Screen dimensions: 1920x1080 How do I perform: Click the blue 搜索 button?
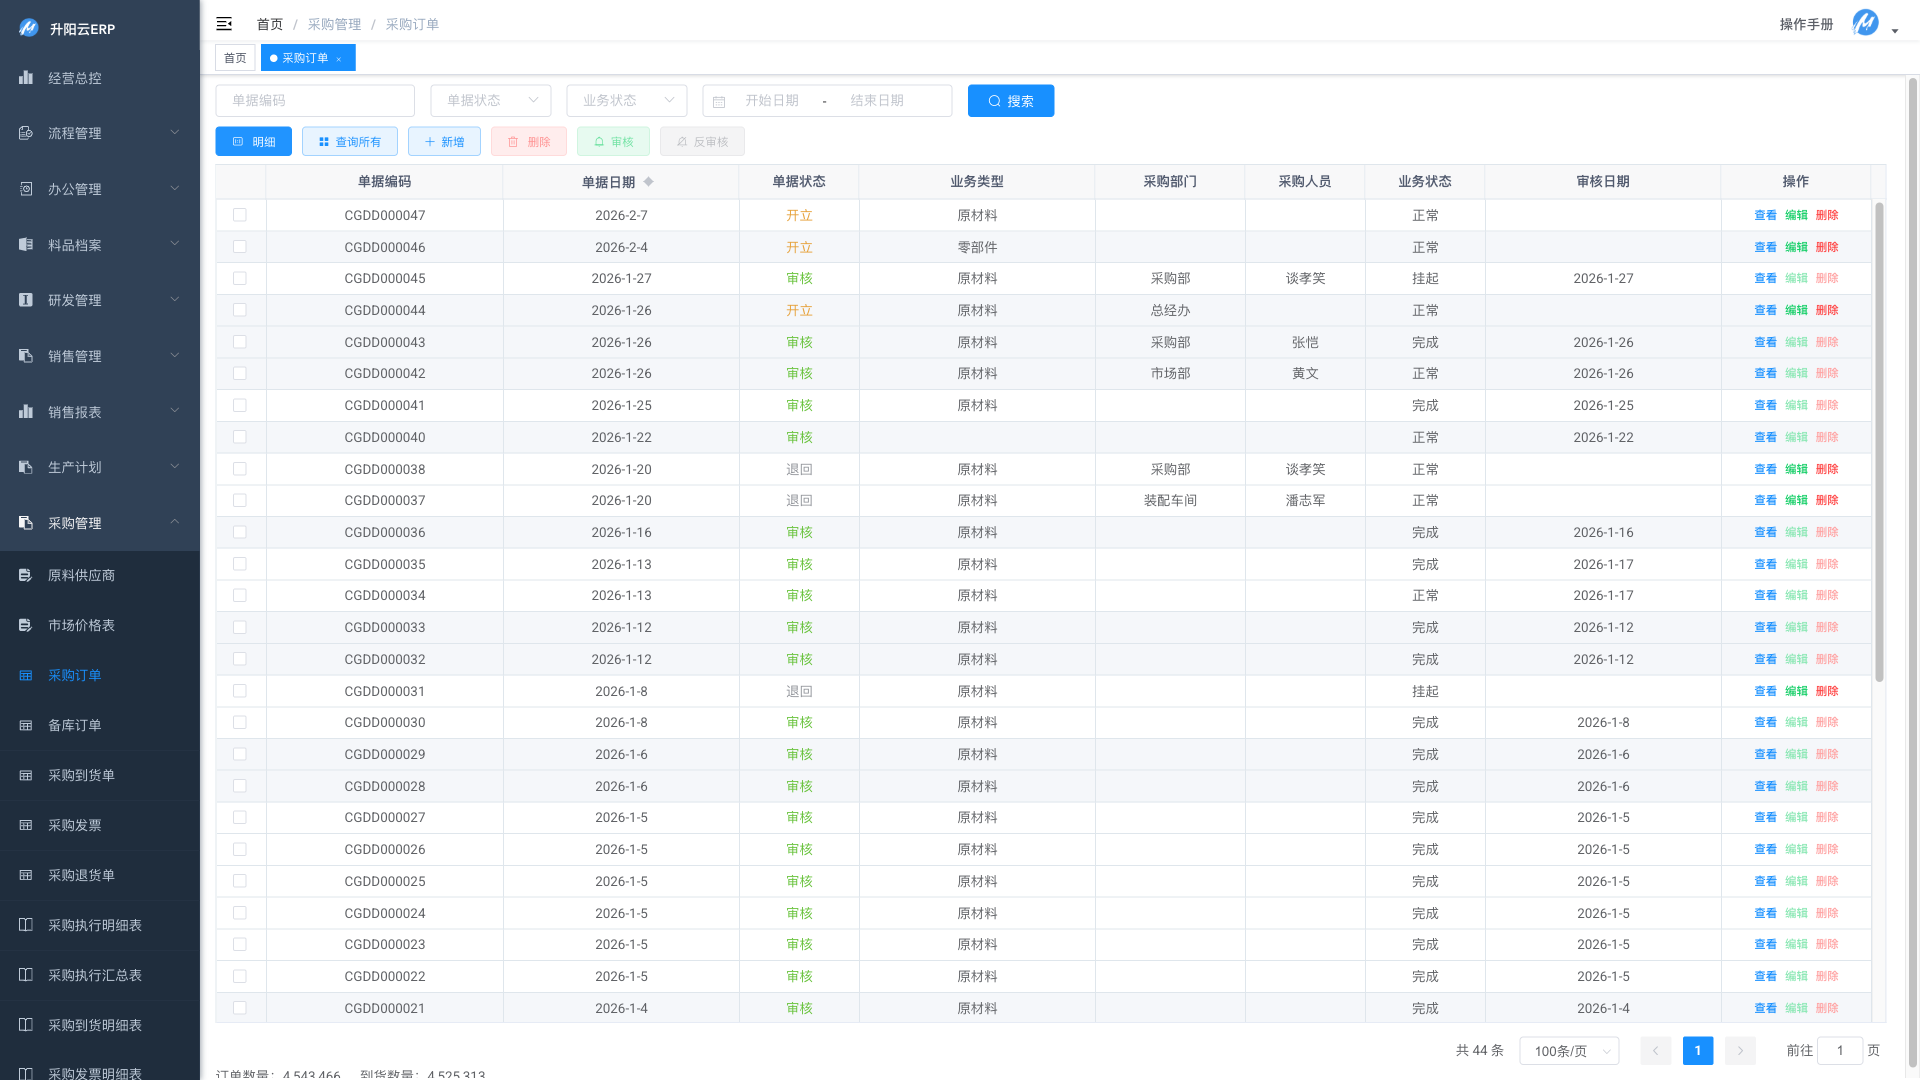(x=1010, y=101)
